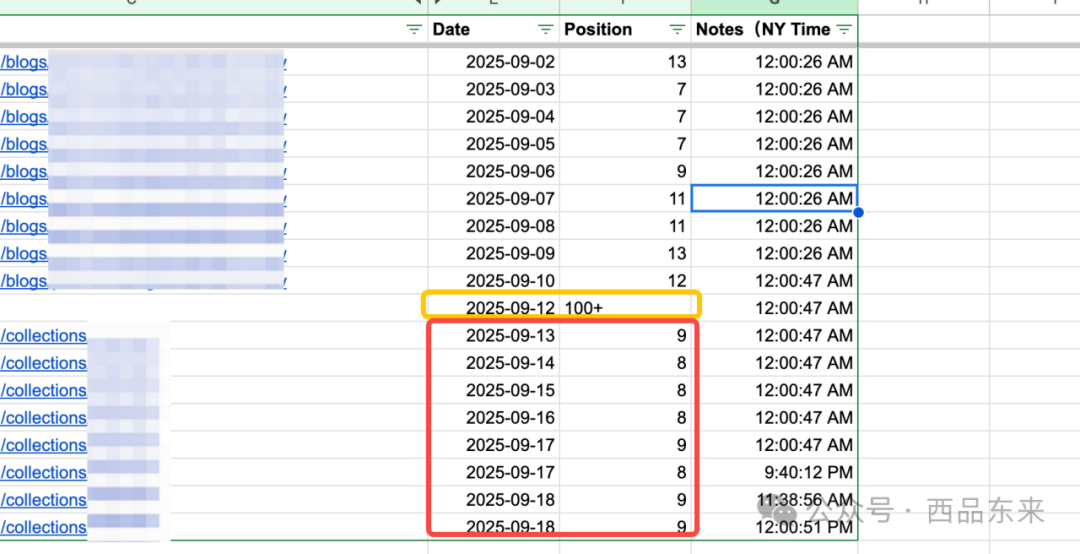
Task: Select the Position cell showing 100+
Action: tap(624, 308)
